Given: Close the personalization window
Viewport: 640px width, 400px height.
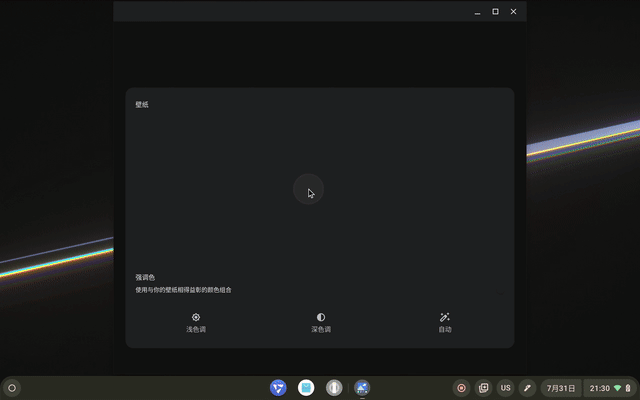Looking at the screenshot, I should [514, 12].
